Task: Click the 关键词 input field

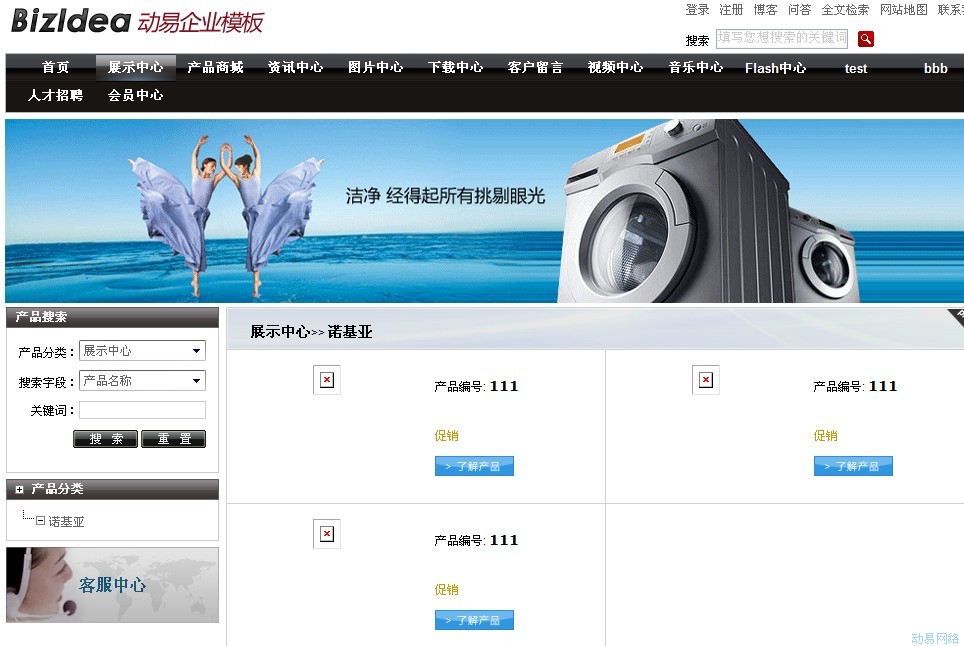Action: click(142, 410)
